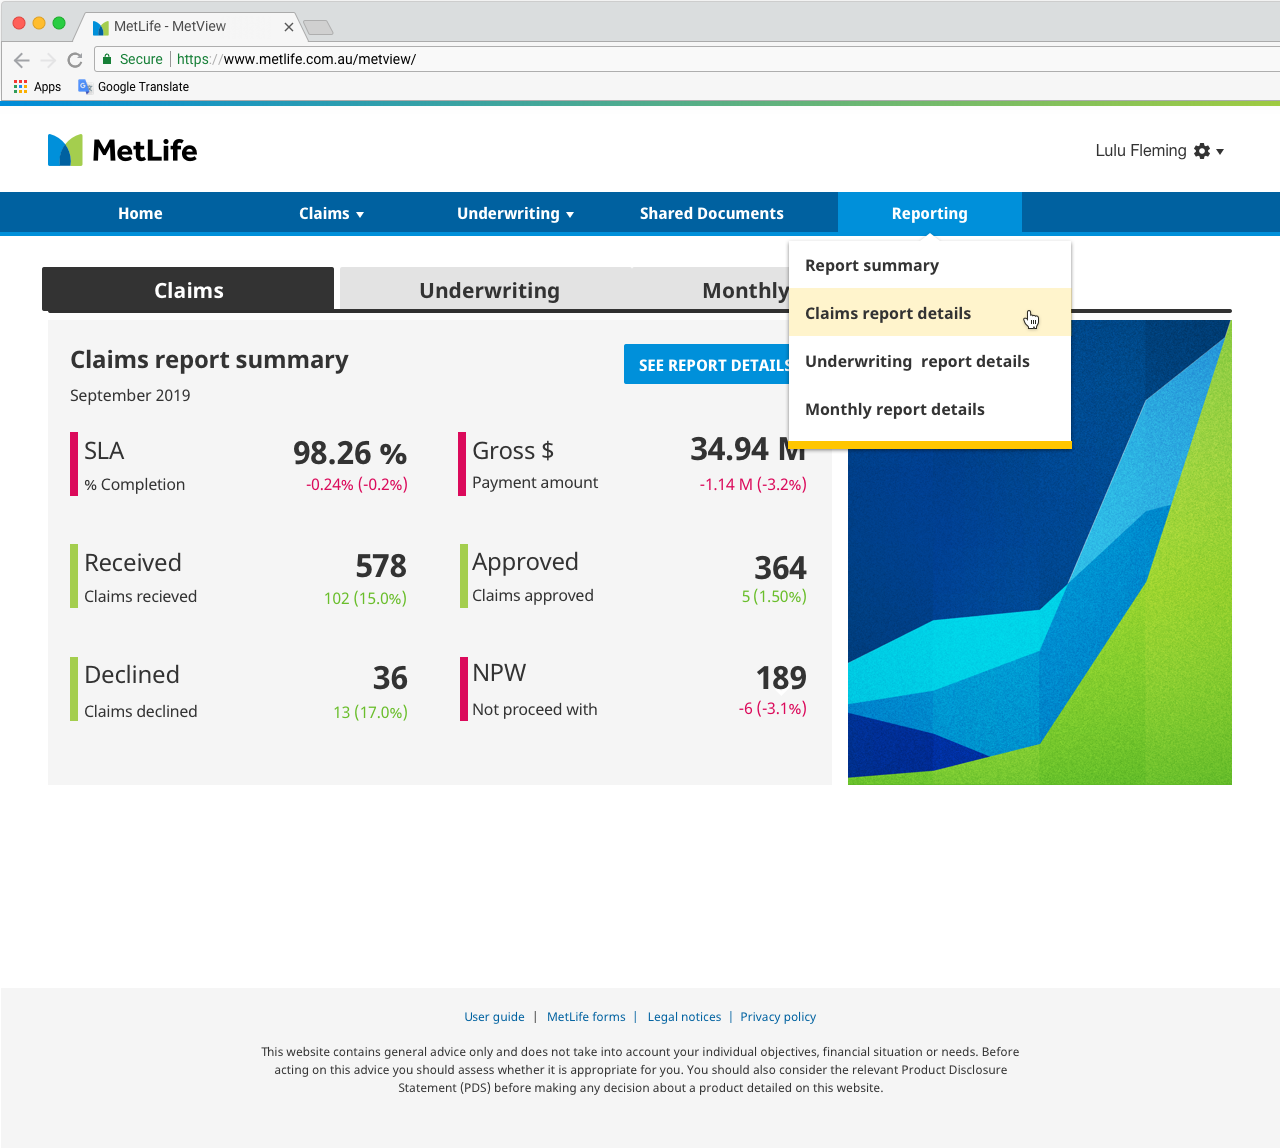Click the Claims report summary heading
Viewport: 1280px width, 1148px height.
pos(209,360)
